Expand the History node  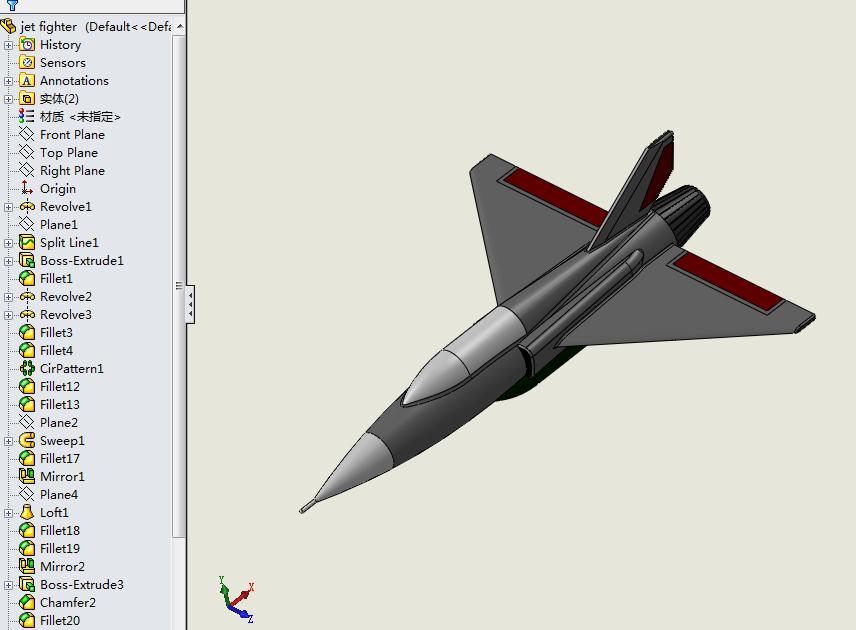[8, 45]
